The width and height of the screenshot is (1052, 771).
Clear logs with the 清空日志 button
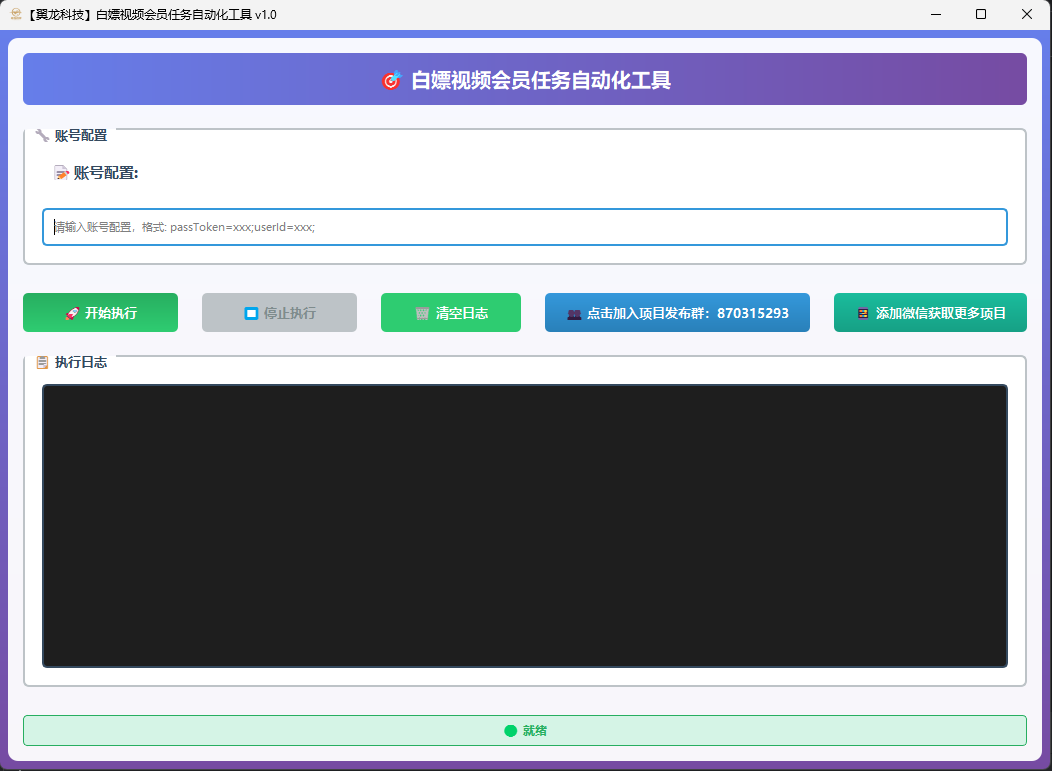point(450,312)
